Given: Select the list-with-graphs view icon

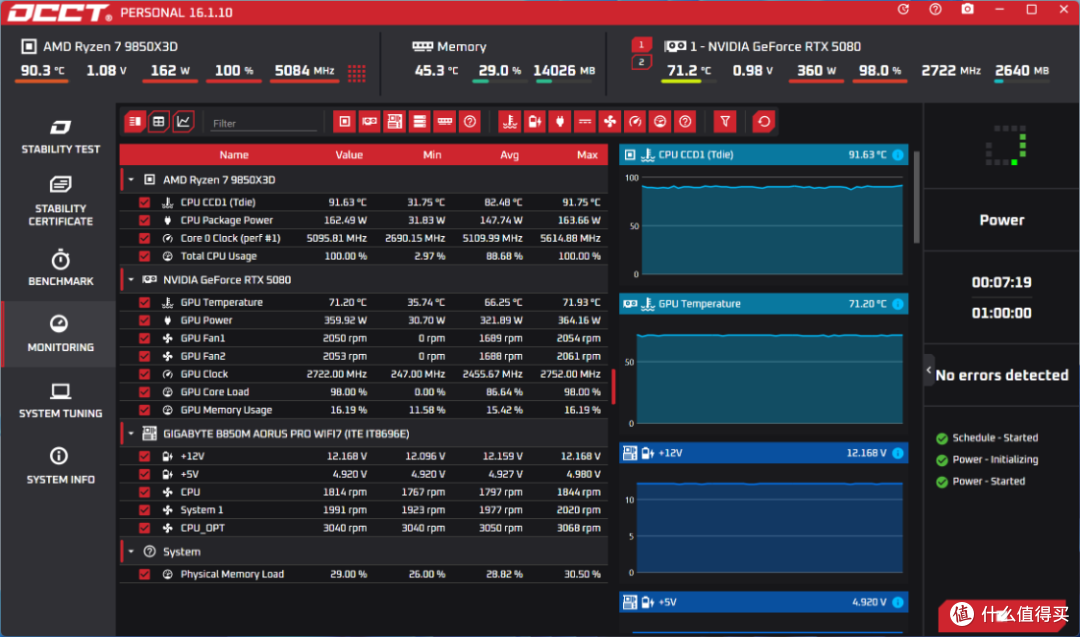Looking at the screenshot, I should click(x=134, y=122).
